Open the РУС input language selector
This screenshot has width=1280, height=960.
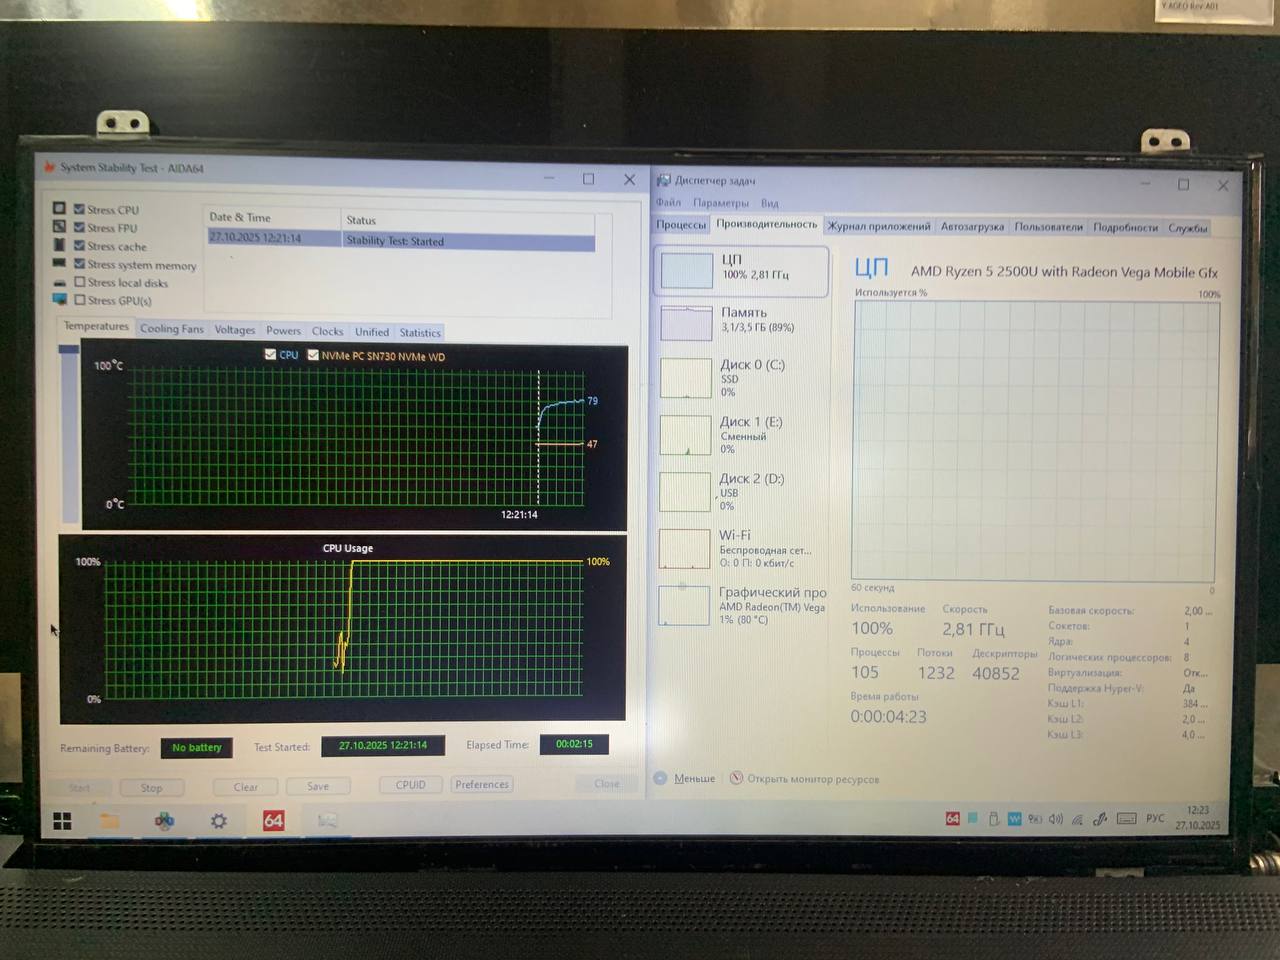(x=1155, y=818)
